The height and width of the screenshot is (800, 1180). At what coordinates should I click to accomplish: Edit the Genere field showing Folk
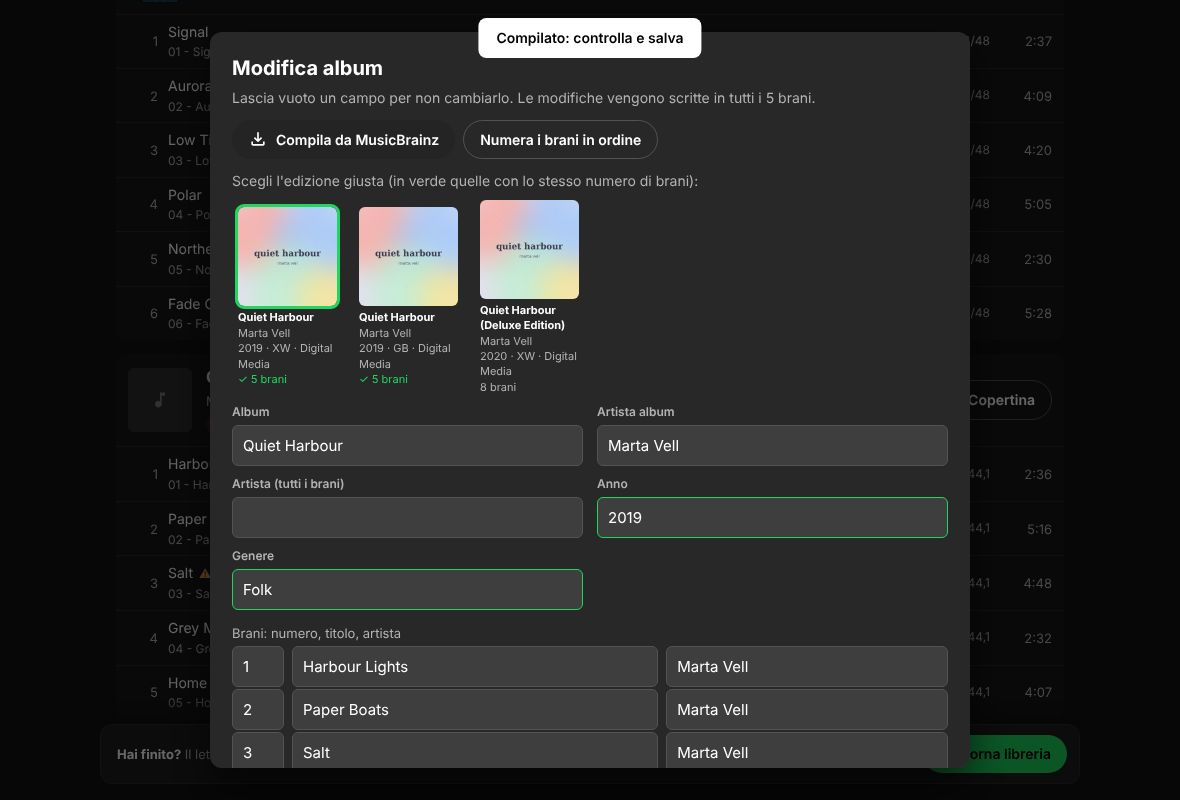click(407, 590)
